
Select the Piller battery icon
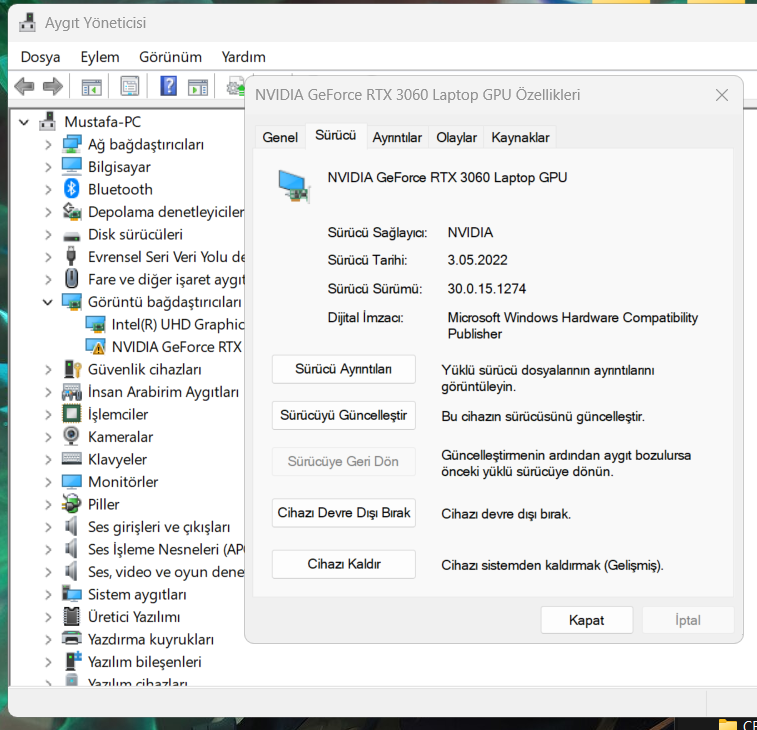[71, 504]
